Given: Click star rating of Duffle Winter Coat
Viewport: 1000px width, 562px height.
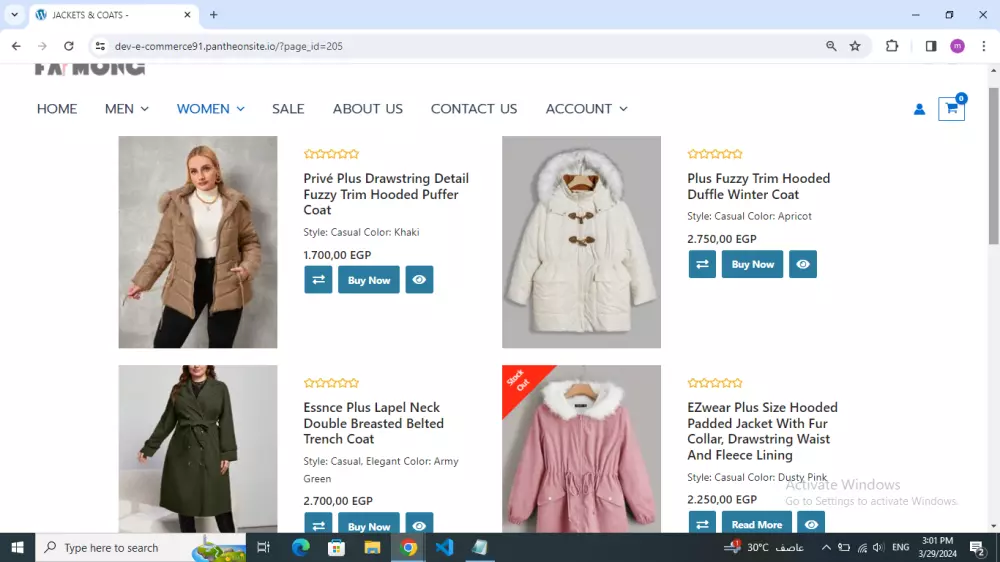Looking at the screenshot, I should (x=715, y=154).
